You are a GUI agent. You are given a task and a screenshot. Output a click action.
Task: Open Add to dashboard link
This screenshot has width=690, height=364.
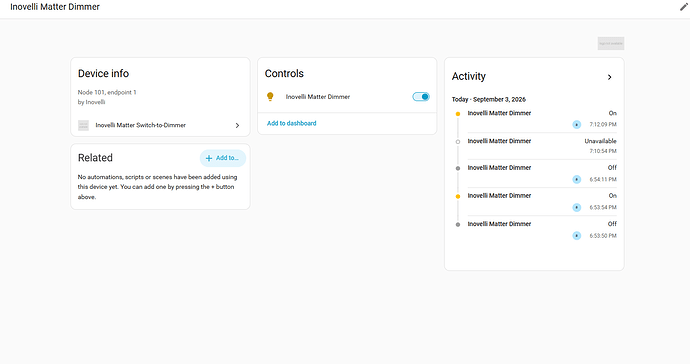click(x=291, y=123)
